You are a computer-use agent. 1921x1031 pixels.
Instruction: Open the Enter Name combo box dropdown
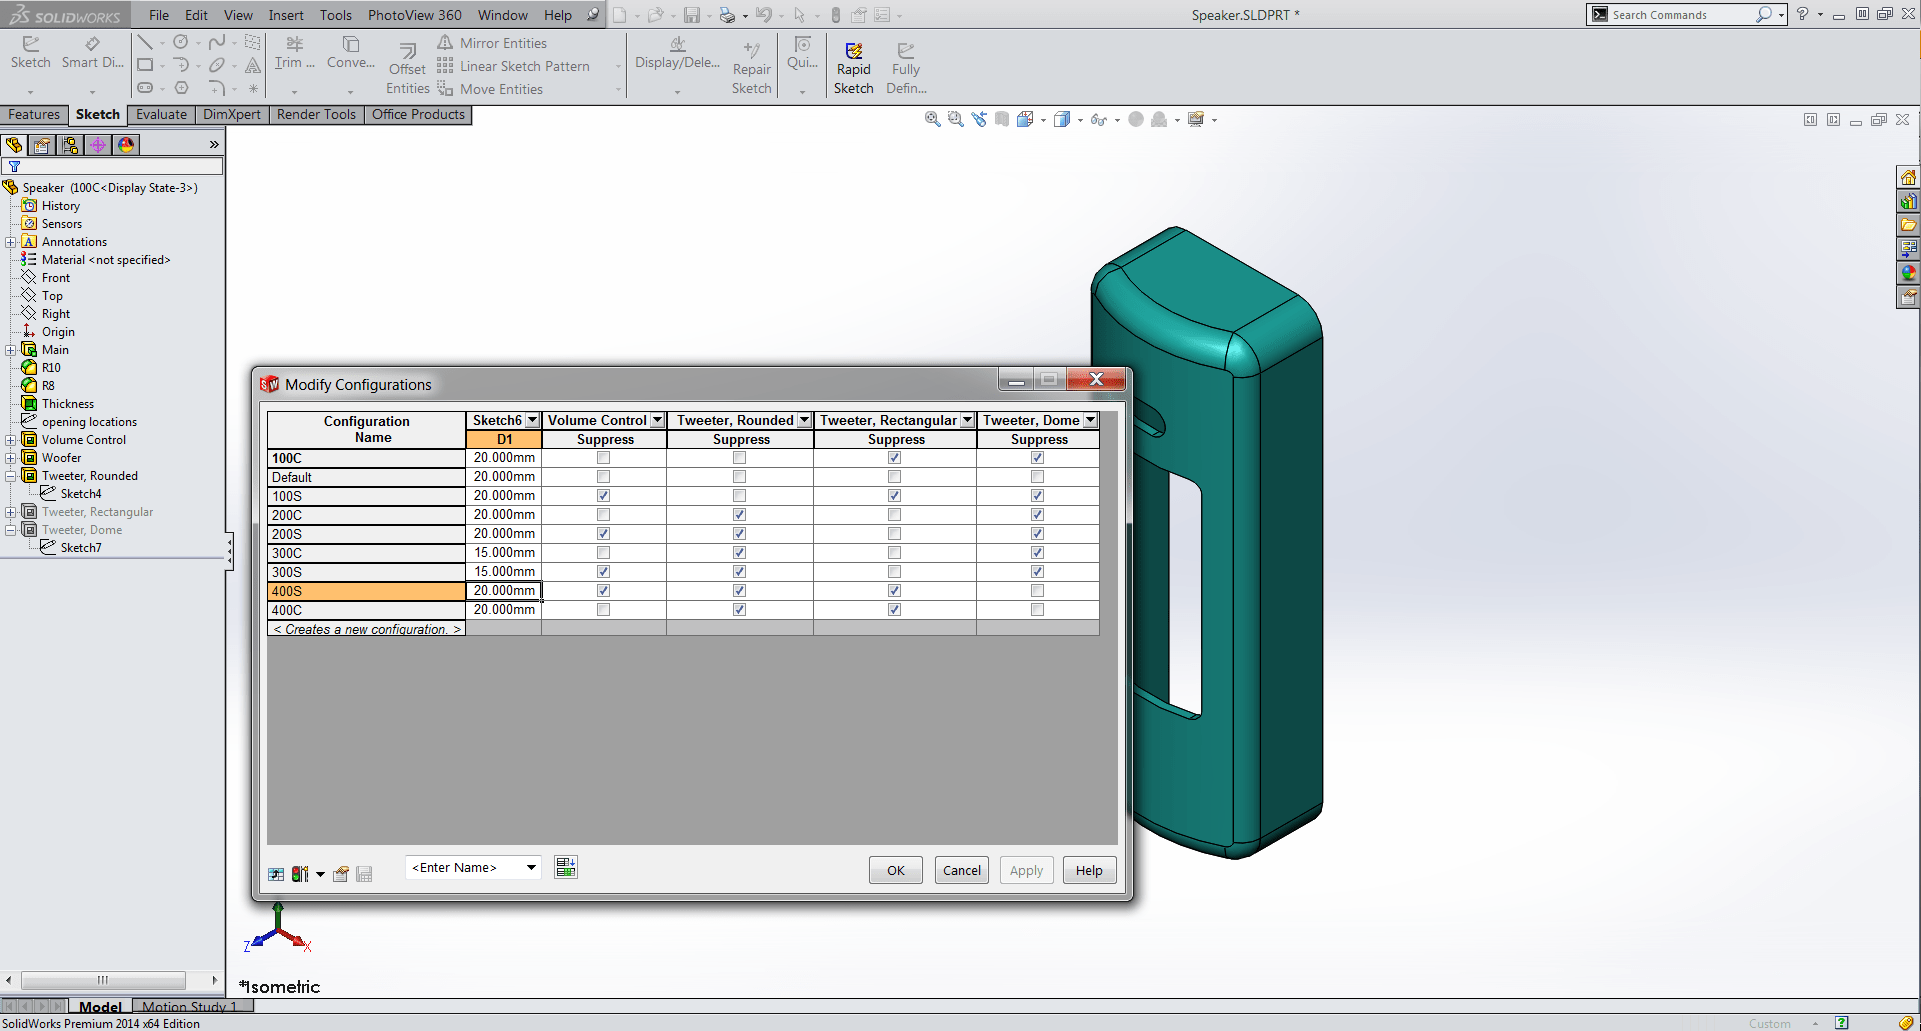click(x=531, y=867)
